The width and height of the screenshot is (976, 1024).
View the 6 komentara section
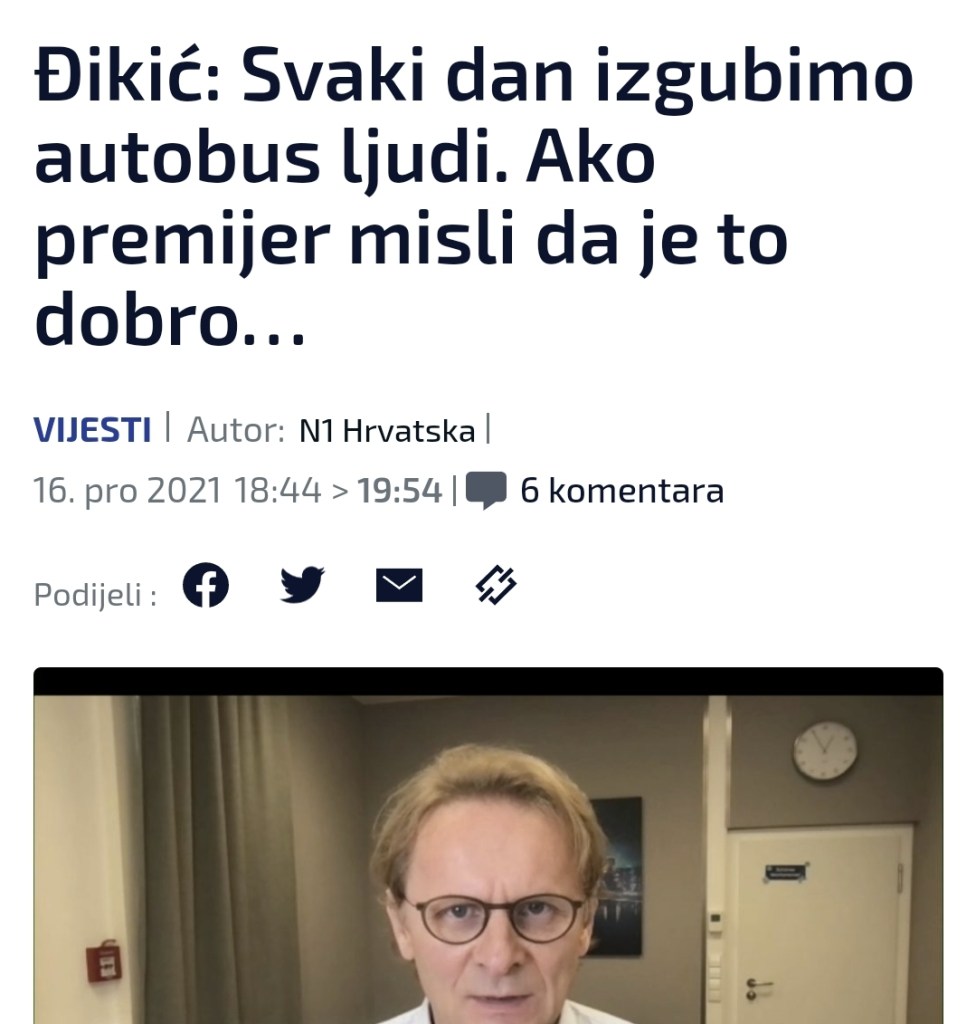tap(621, 490)
